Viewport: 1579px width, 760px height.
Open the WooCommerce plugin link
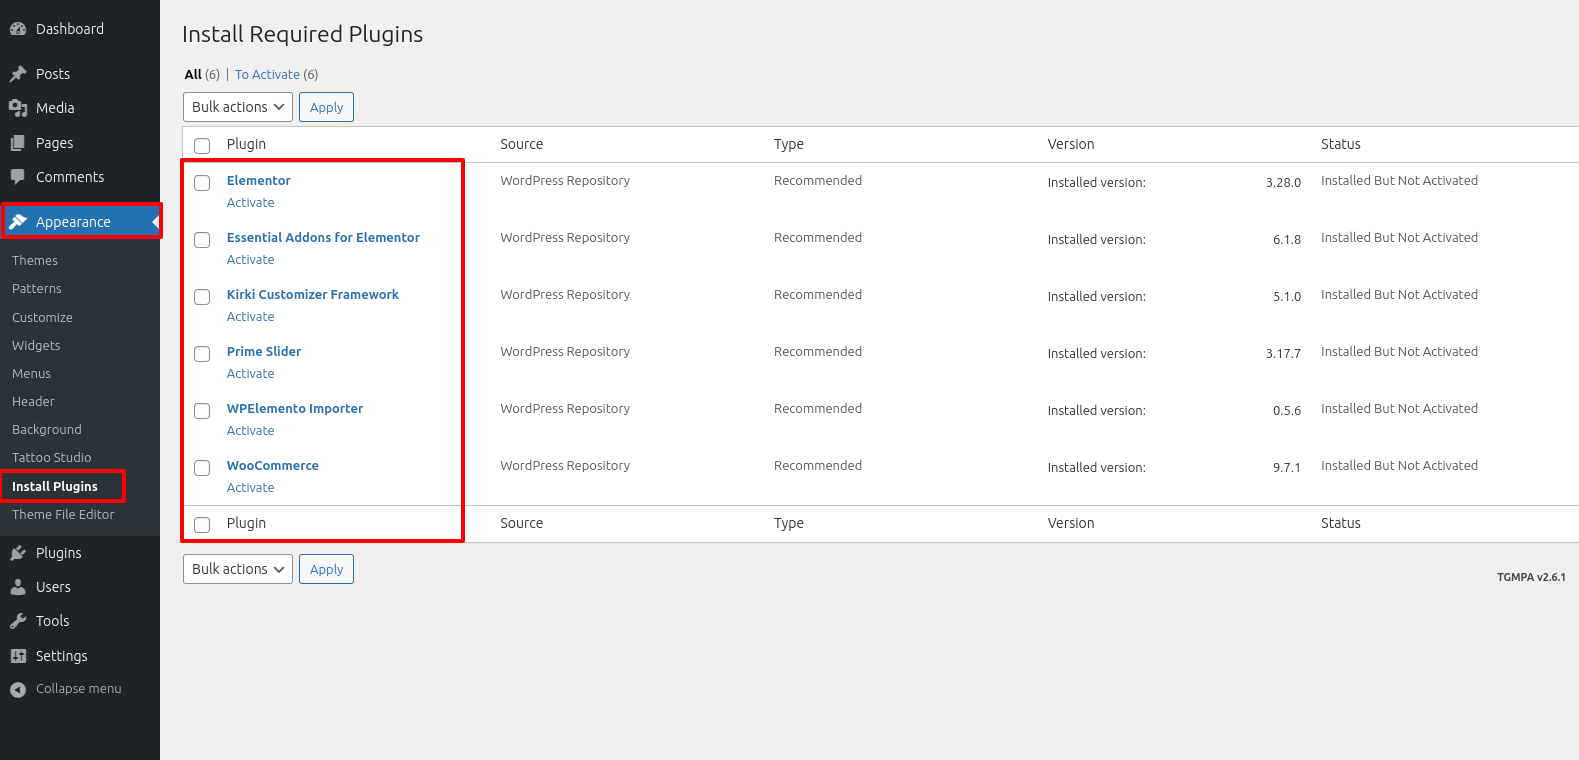tap(273, 465)
